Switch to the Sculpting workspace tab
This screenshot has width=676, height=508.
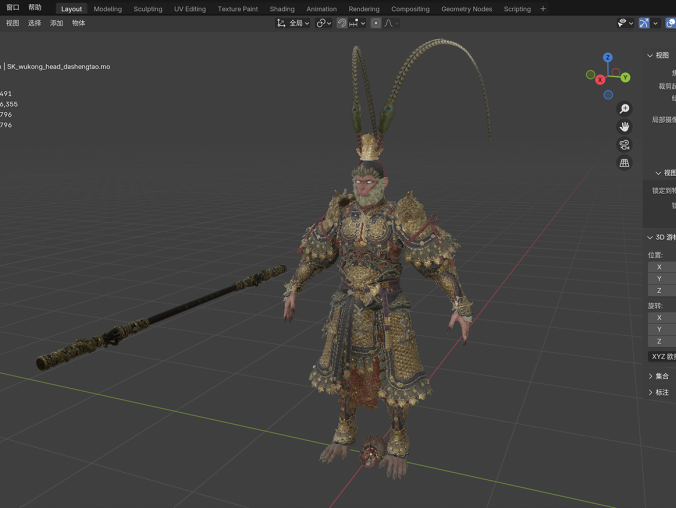coord(147,9)
